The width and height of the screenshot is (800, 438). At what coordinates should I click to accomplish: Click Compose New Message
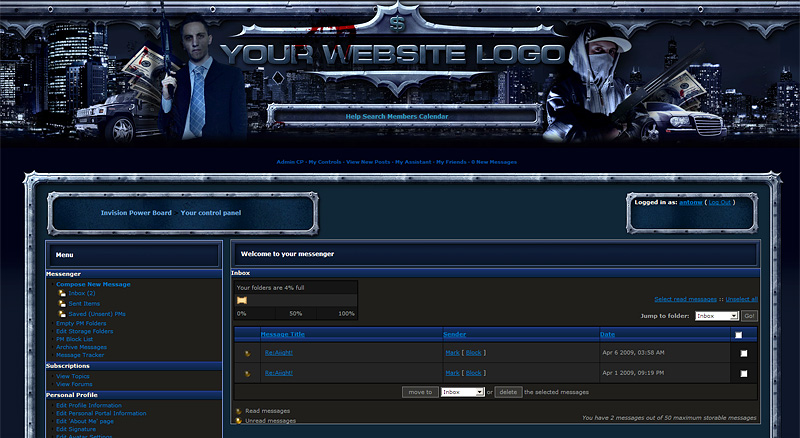click(93, 284)
